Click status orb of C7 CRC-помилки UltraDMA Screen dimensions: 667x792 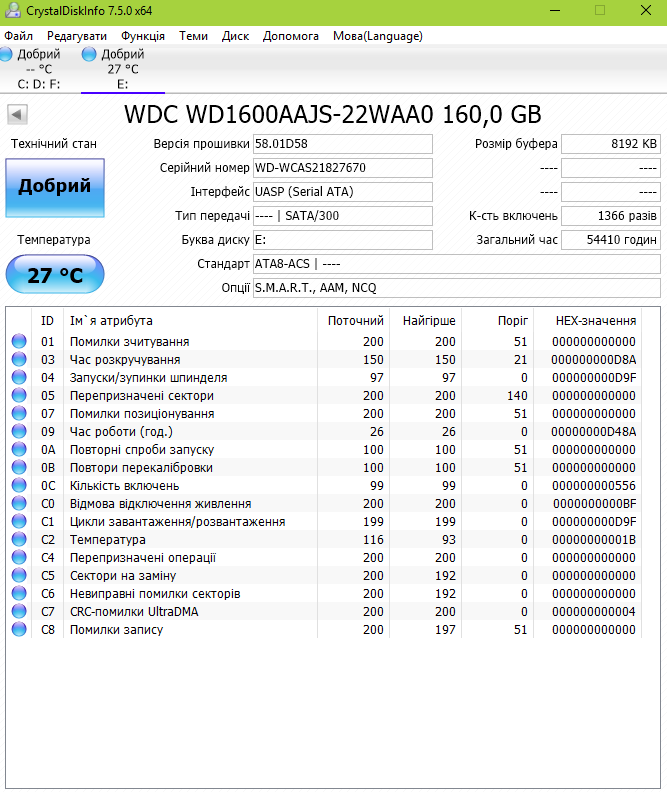(19, 611)
